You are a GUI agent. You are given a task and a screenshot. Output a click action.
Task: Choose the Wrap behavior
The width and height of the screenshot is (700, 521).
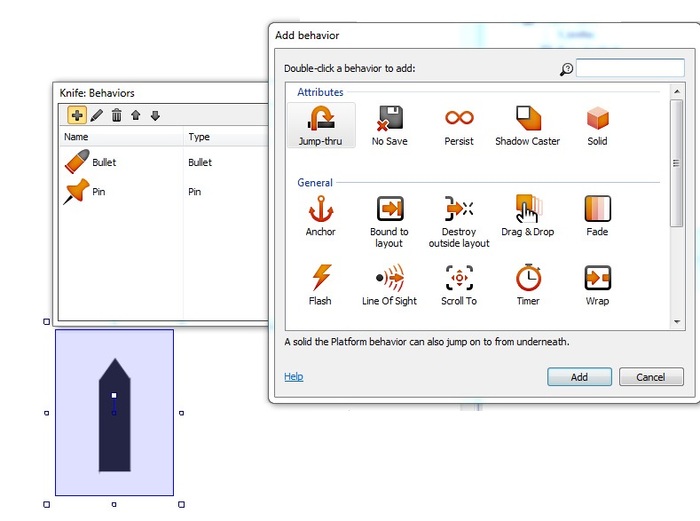597,285
